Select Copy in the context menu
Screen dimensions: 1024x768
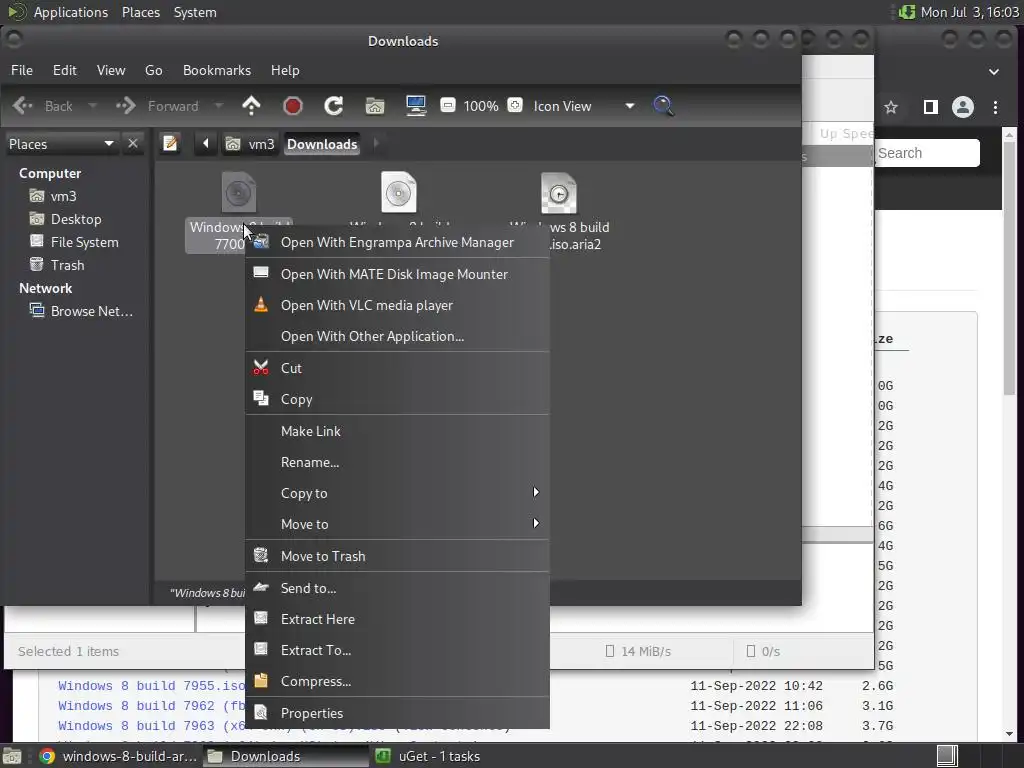397,399
